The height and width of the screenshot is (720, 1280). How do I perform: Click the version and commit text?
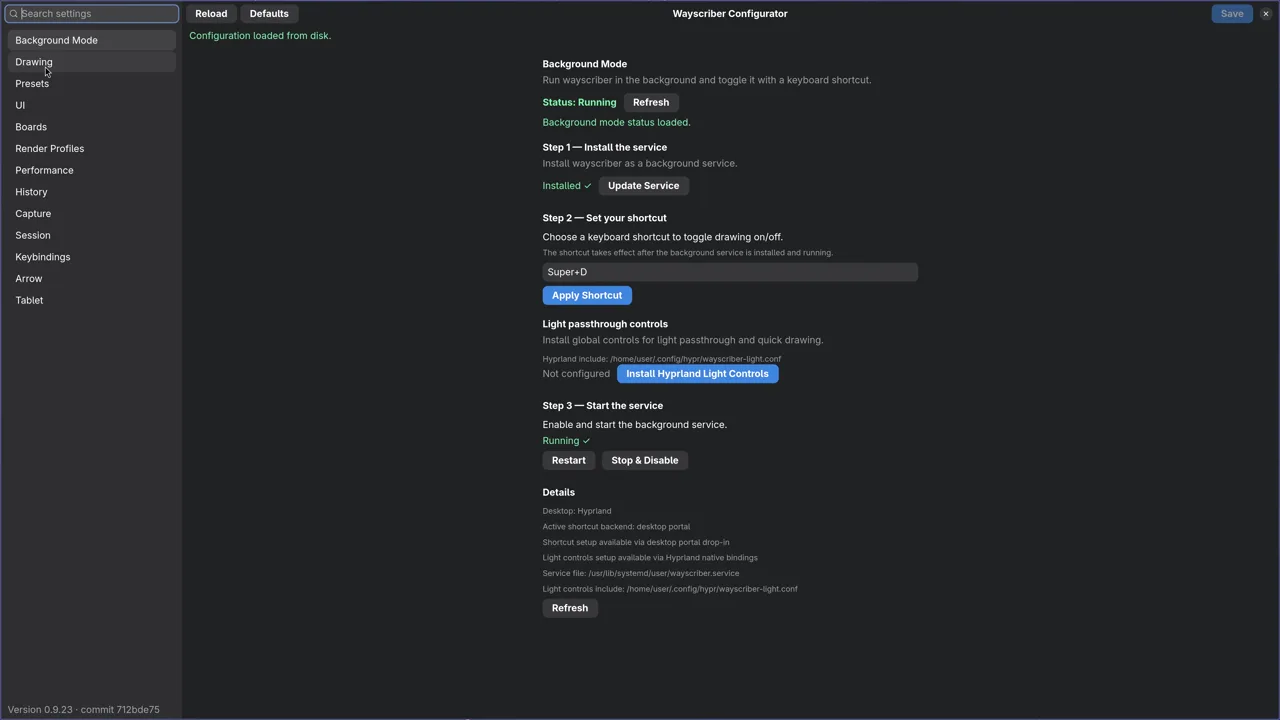(84, 710)
